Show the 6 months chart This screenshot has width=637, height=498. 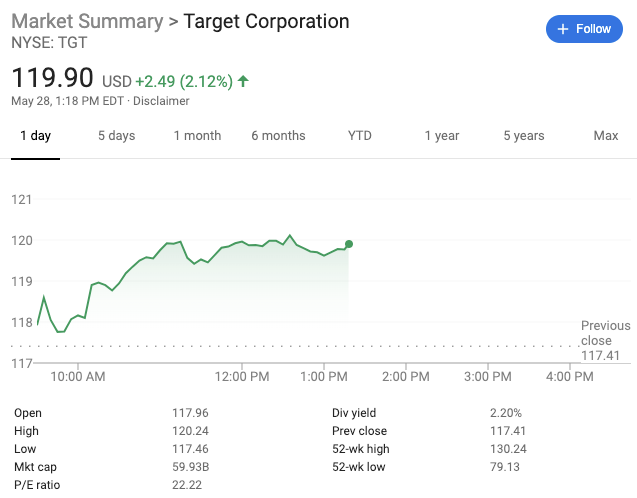(x=278, y=136)
